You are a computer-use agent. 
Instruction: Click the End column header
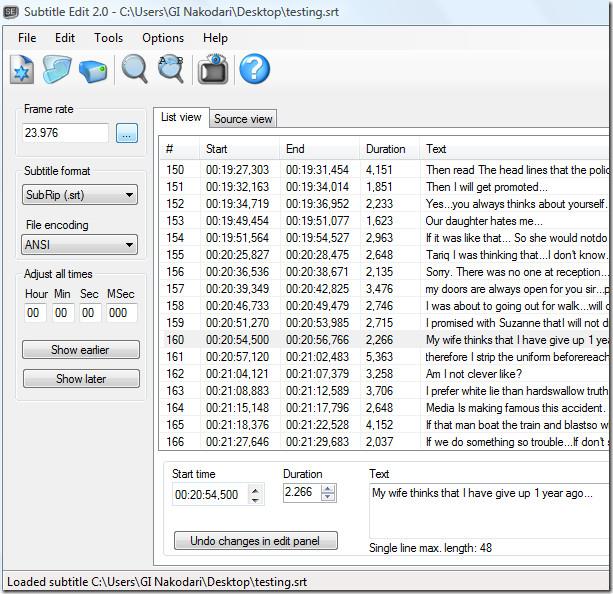click(320, 149)
